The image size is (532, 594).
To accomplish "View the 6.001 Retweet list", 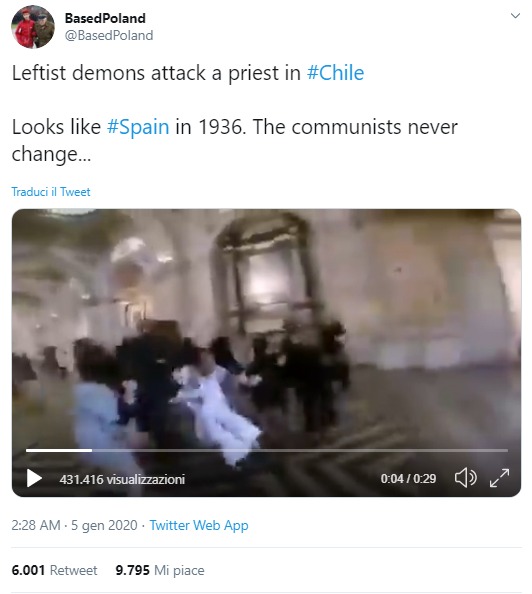I will click(x=54, y=570).
